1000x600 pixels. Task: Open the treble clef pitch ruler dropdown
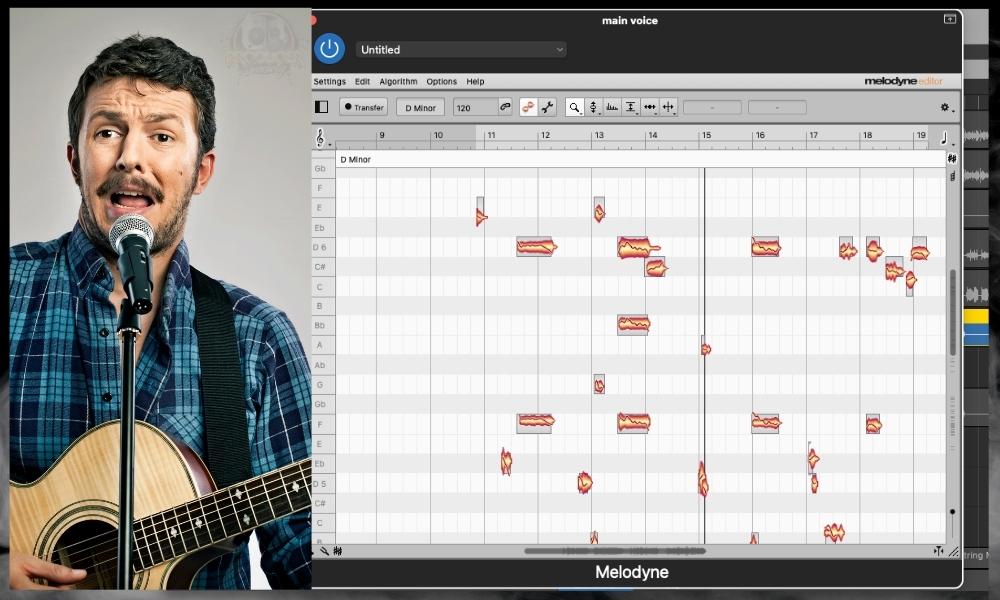322,138
